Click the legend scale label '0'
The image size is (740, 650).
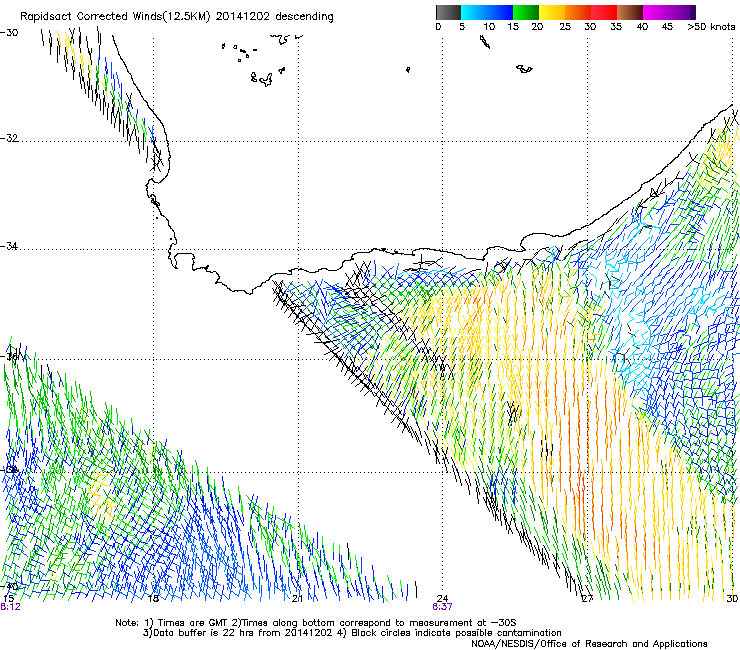point(438,27)
